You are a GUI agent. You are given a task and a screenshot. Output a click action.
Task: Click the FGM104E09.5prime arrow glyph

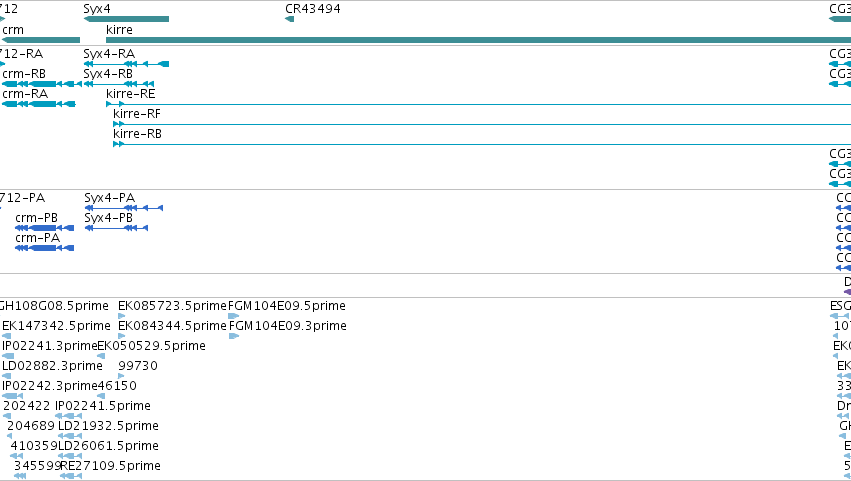234,316
